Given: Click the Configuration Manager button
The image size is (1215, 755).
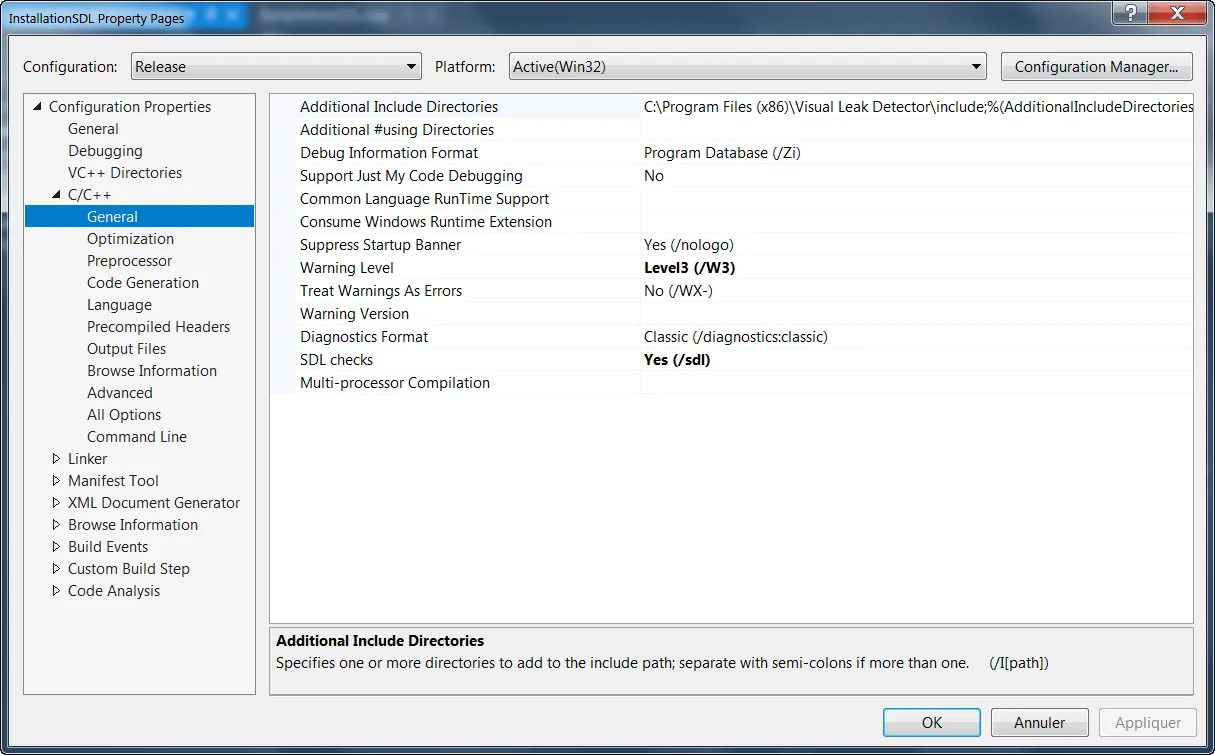Looking at the screenshot, I should 1096,67.
